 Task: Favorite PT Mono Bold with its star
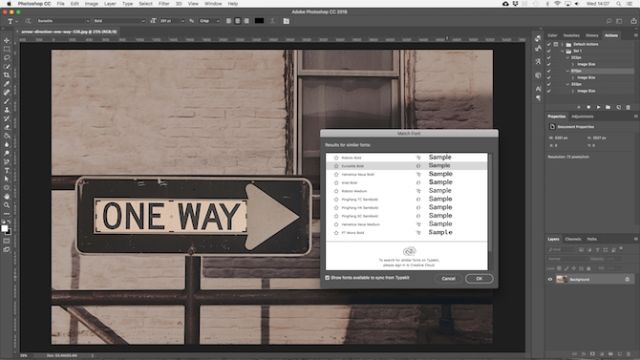tap(336, 233)
